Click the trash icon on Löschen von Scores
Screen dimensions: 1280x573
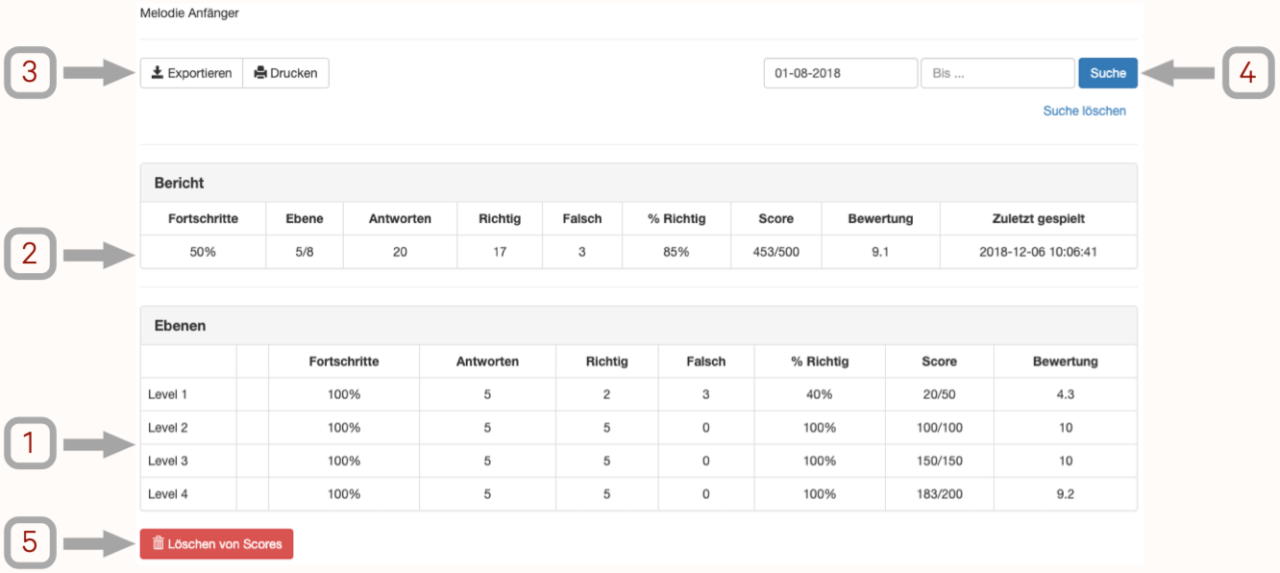click(x=158, y=544)
